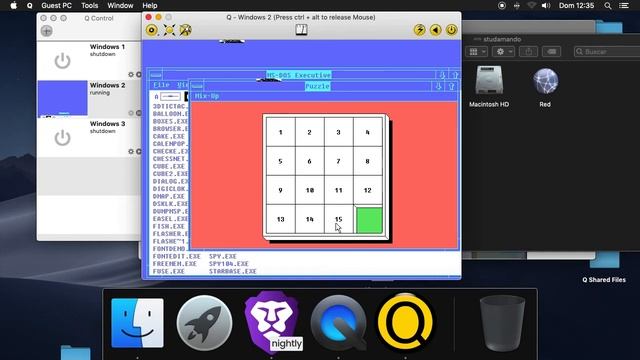The width and height of the screenshot is (640, 360).
Task: Select FONTEDIT.EXE in file list
Action: coord(177,256)
